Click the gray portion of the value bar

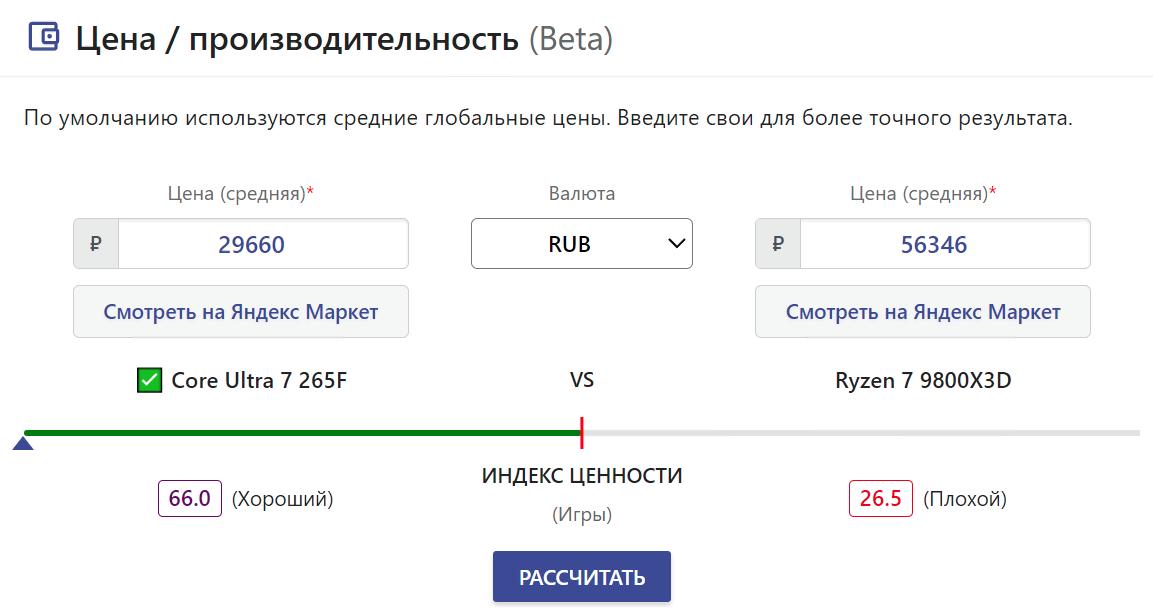click(860, 433)
